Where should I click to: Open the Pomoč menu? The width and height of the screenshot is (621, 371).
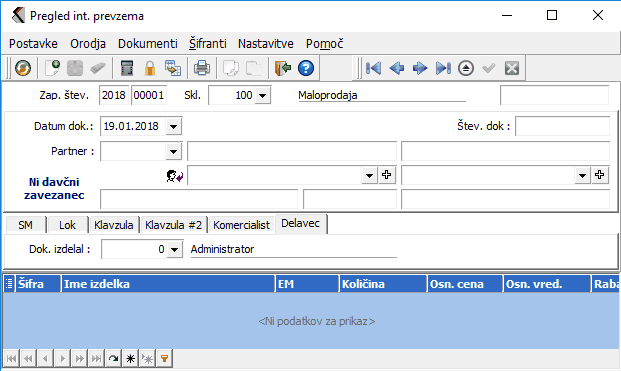point(324,44)
